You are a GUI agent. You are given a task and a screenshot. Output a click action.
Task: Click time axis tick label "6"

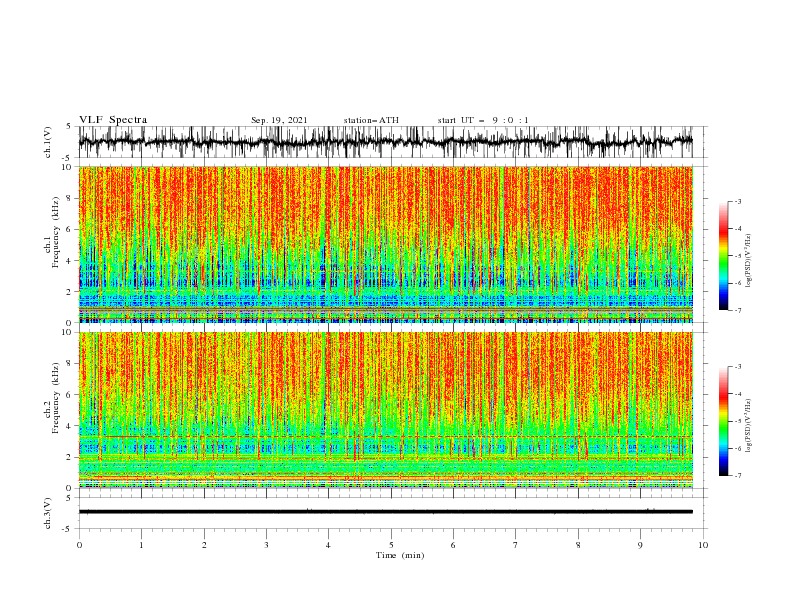click(x=453, y=545)
